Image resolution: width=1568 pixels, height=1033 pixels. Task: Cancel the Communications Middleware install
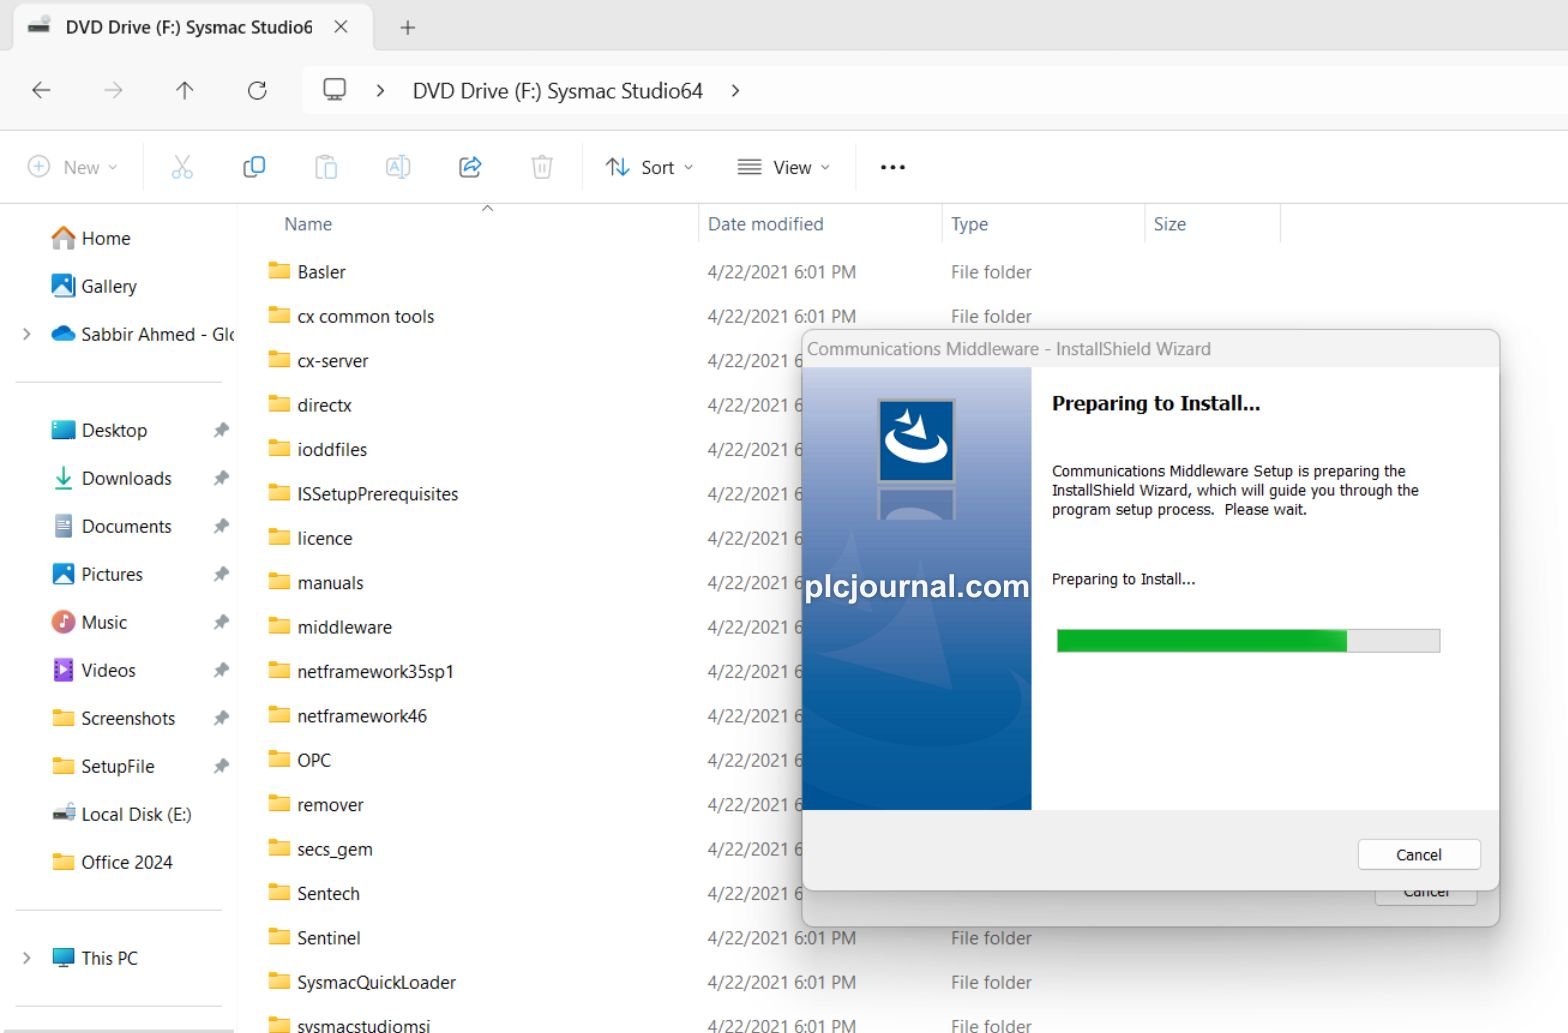click(1419, 855)
